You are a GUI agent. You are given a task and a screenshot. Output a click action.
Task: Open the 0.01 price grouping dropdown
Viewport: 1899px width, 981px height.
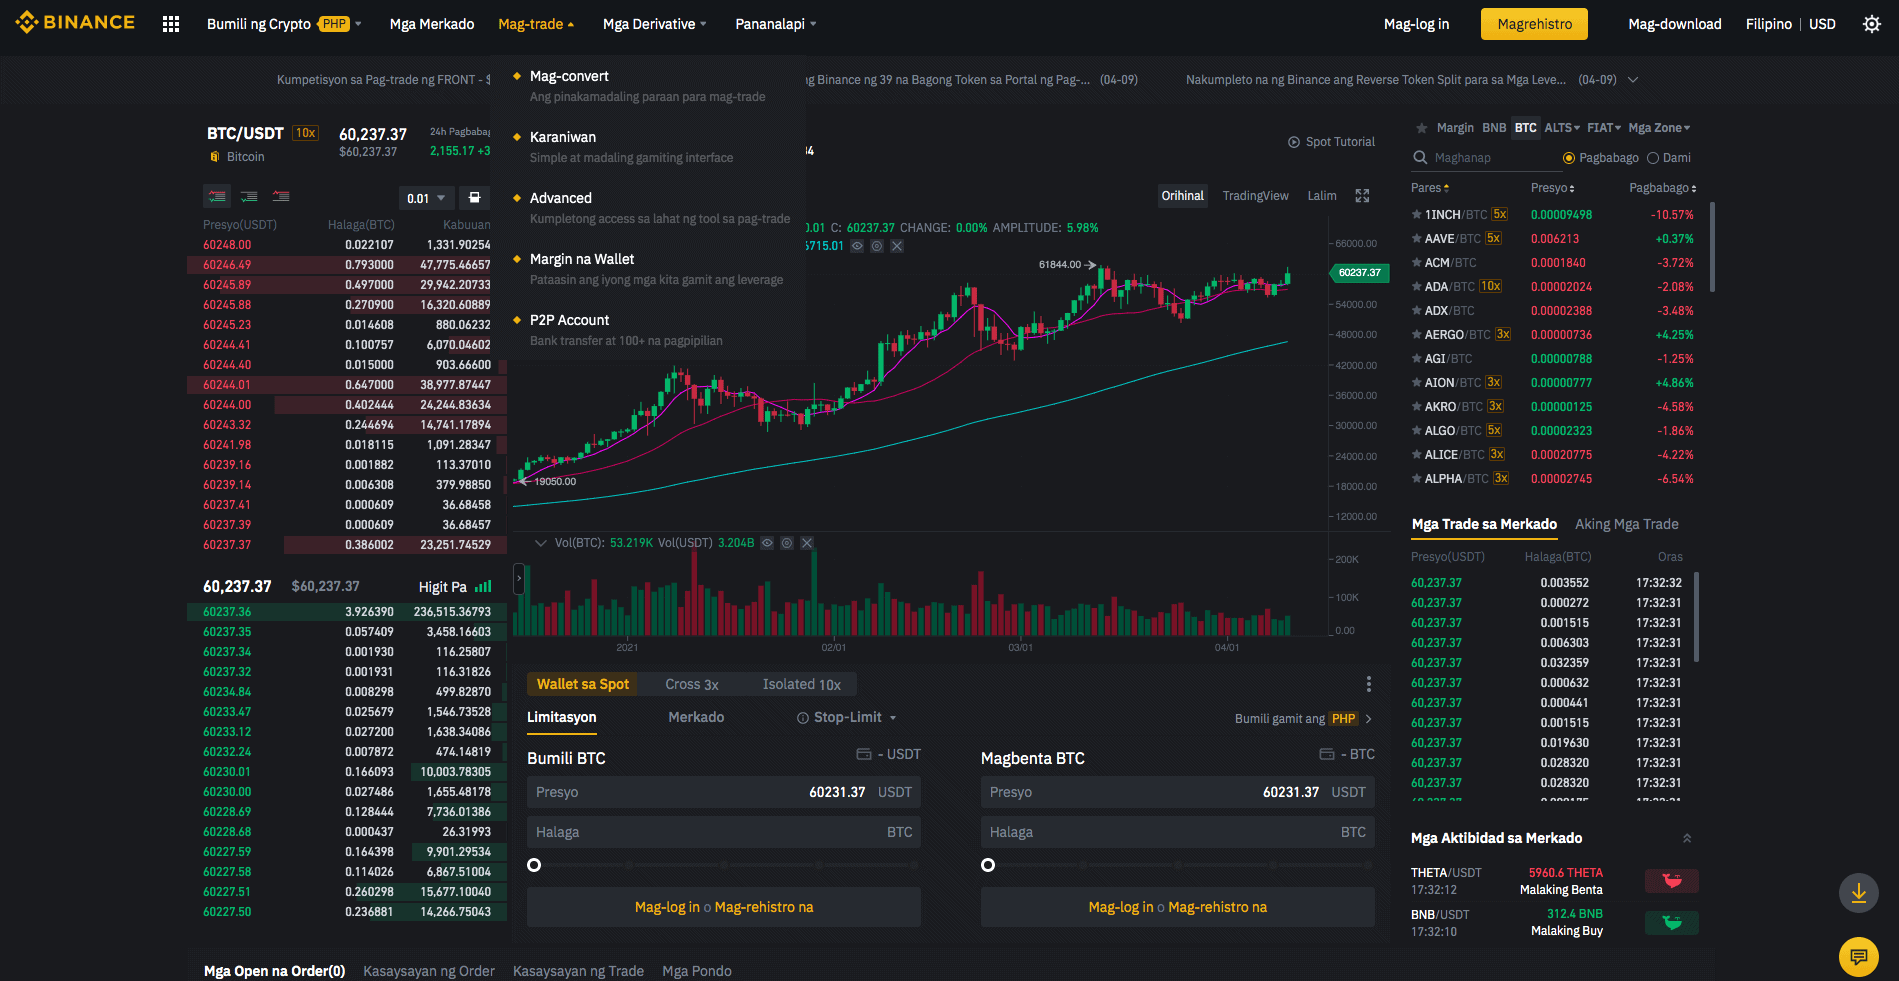point(427,198)
